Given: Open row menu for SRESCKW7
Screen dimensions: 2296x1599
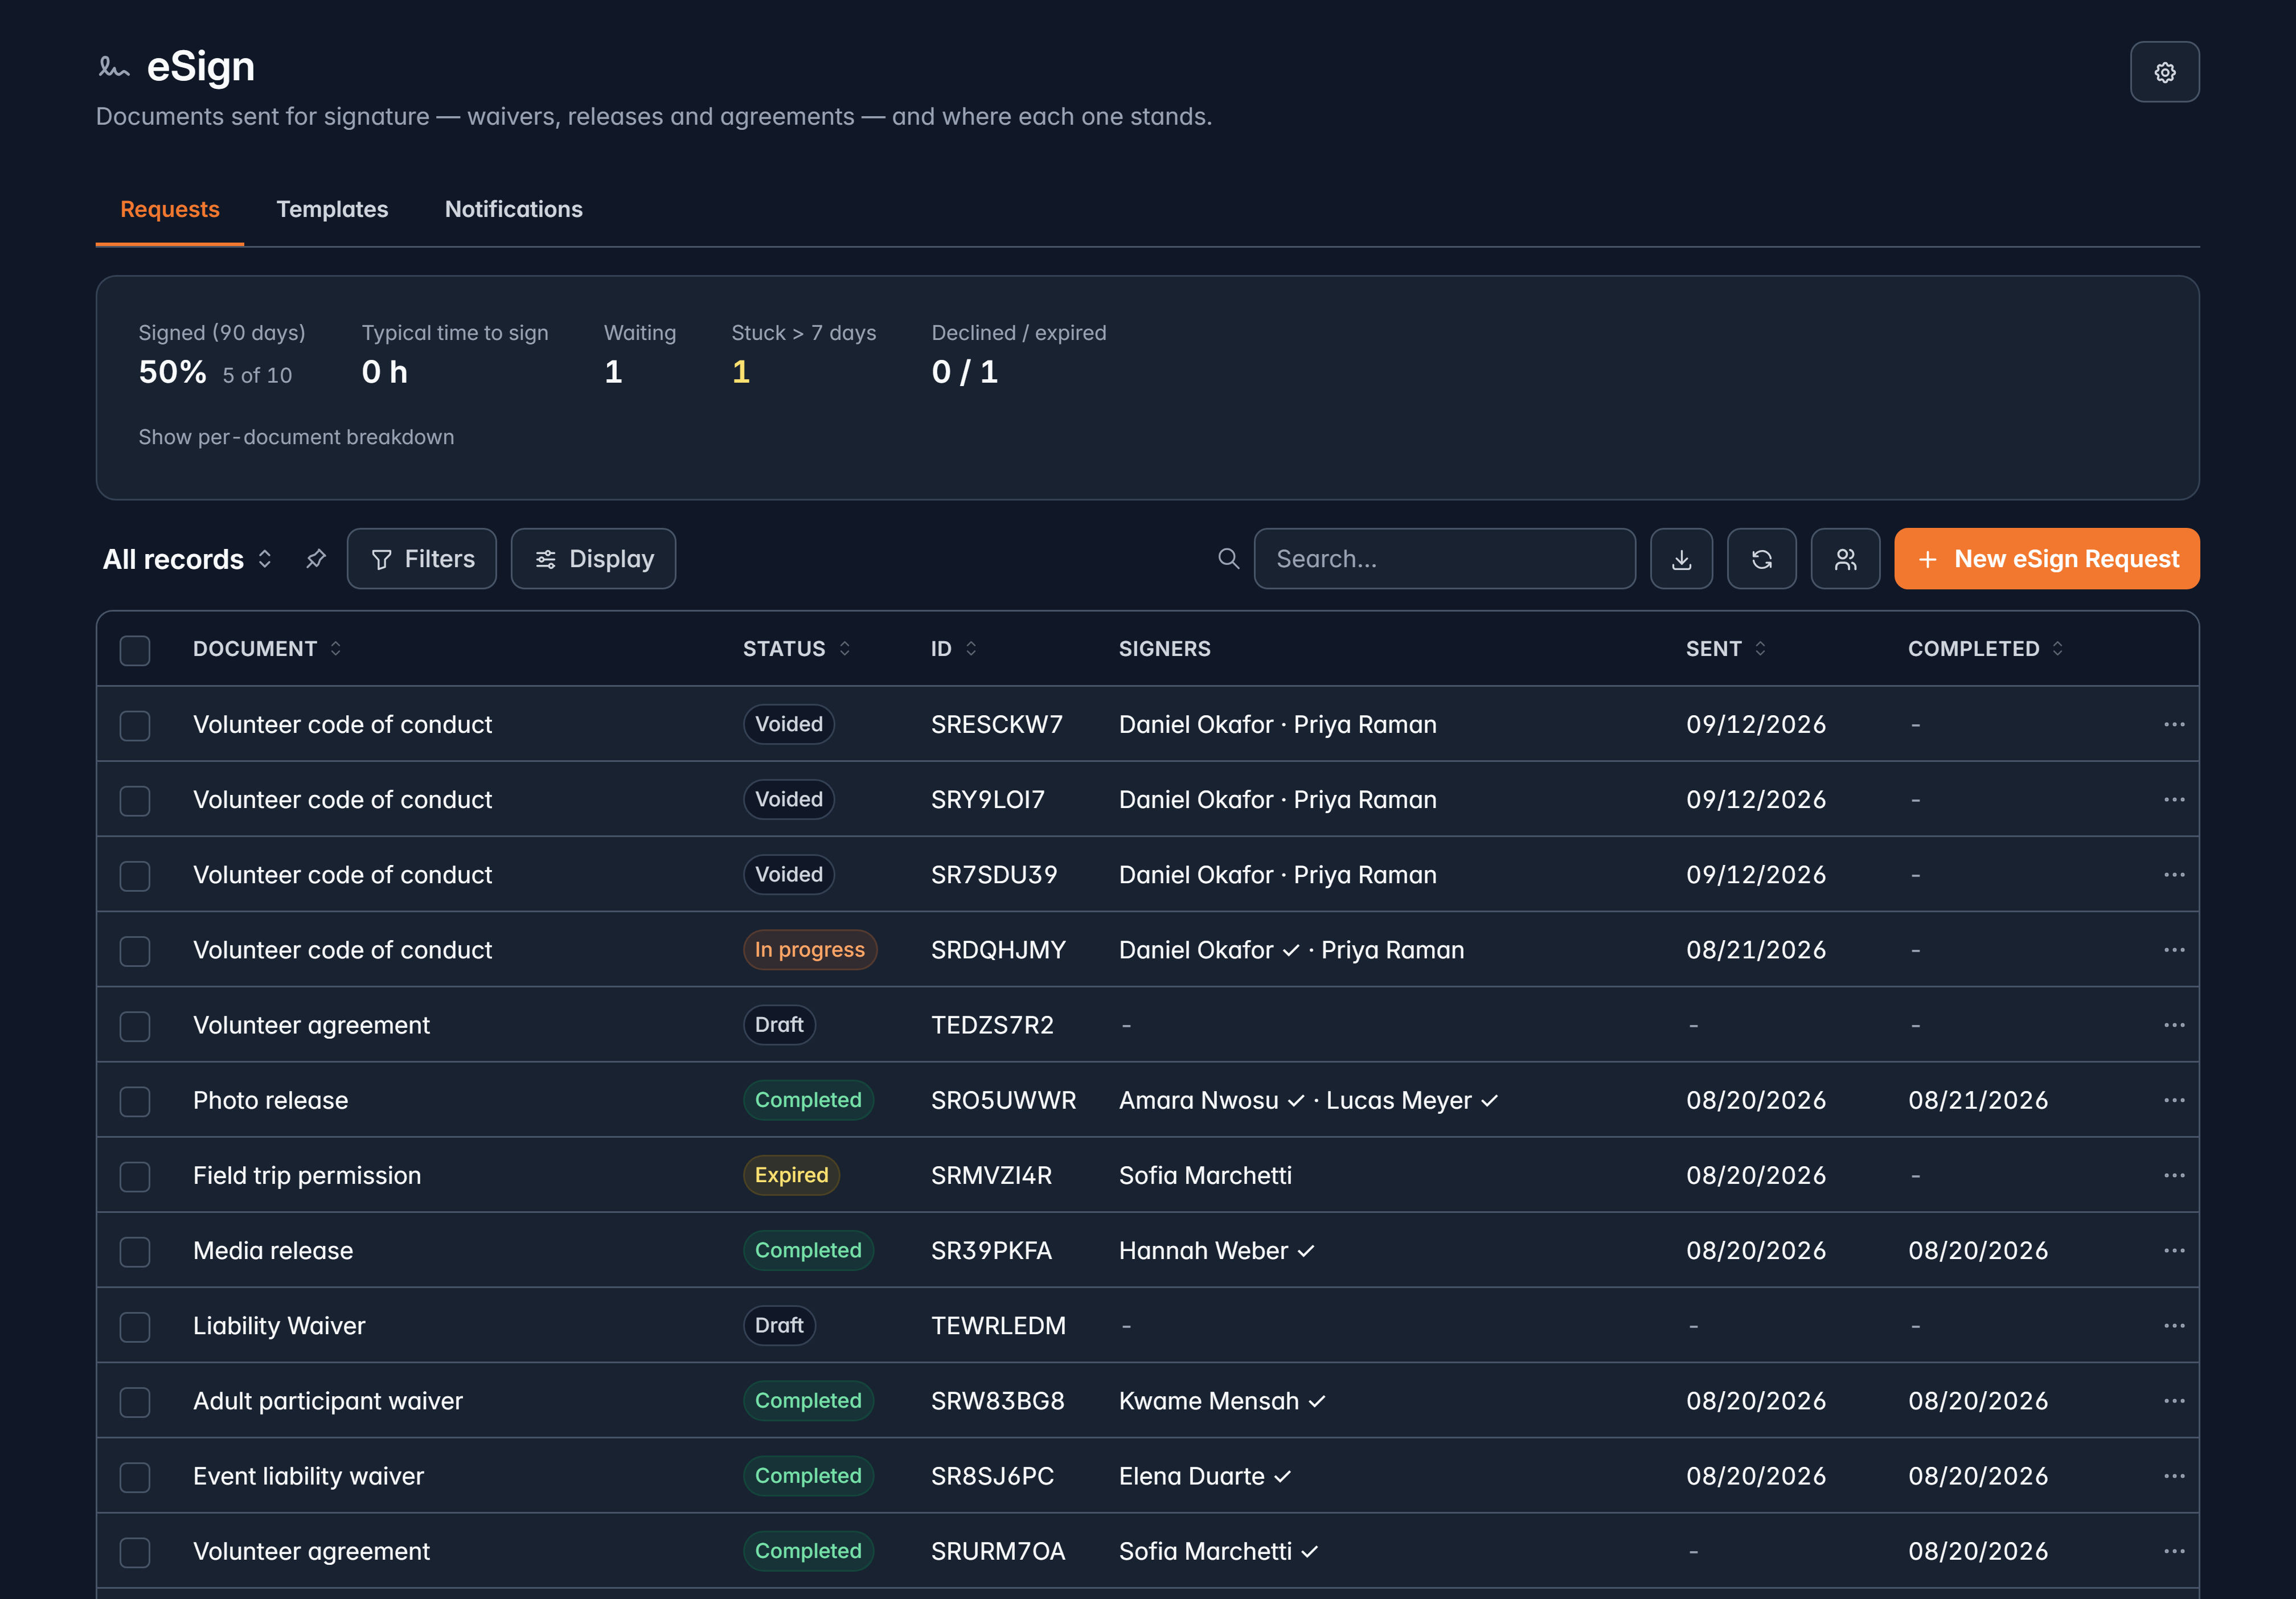Looking at the screenshot, I should (x=2173, y=724).
